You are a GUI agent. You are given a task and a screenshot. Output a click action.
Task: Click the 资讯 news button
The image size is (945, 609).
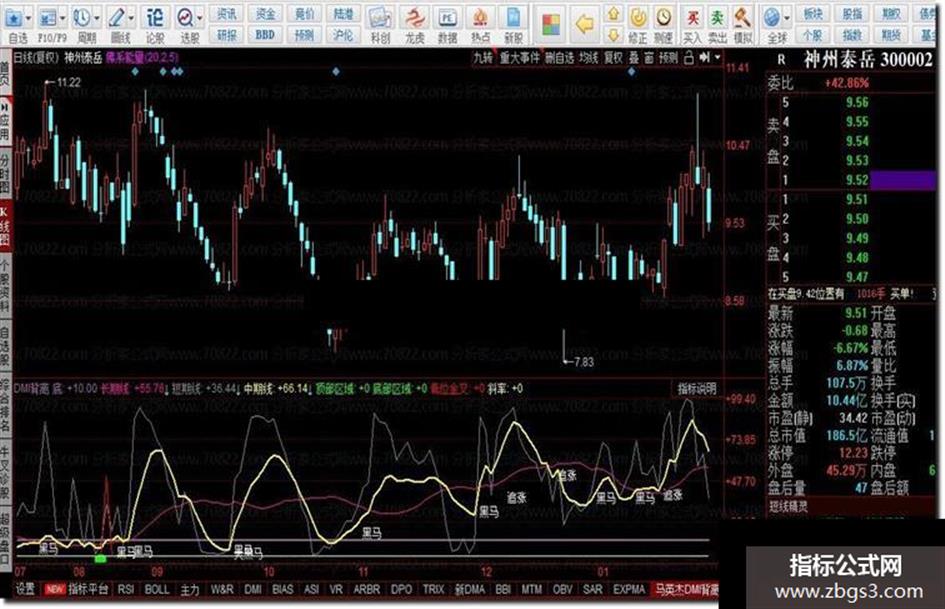pyautogui.click(x=227, y=13)
